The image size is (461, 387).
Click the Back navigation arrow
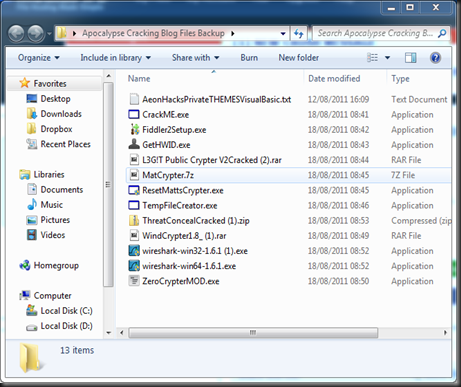[16, 33]
